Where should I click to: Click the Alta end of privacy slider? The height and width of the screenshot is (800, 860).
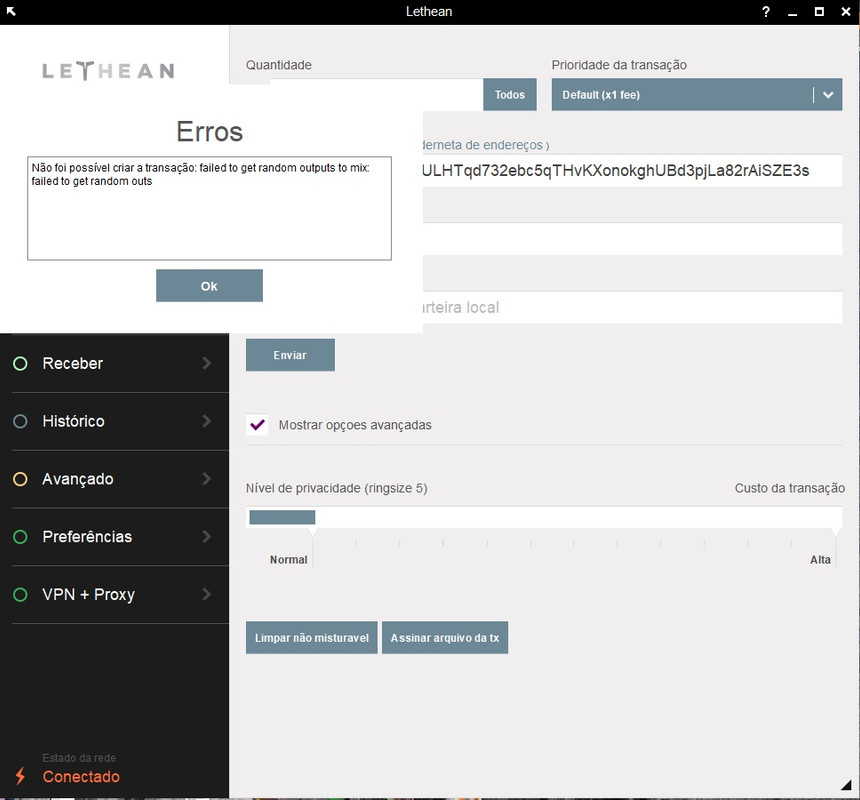click(x=821, y=560)
